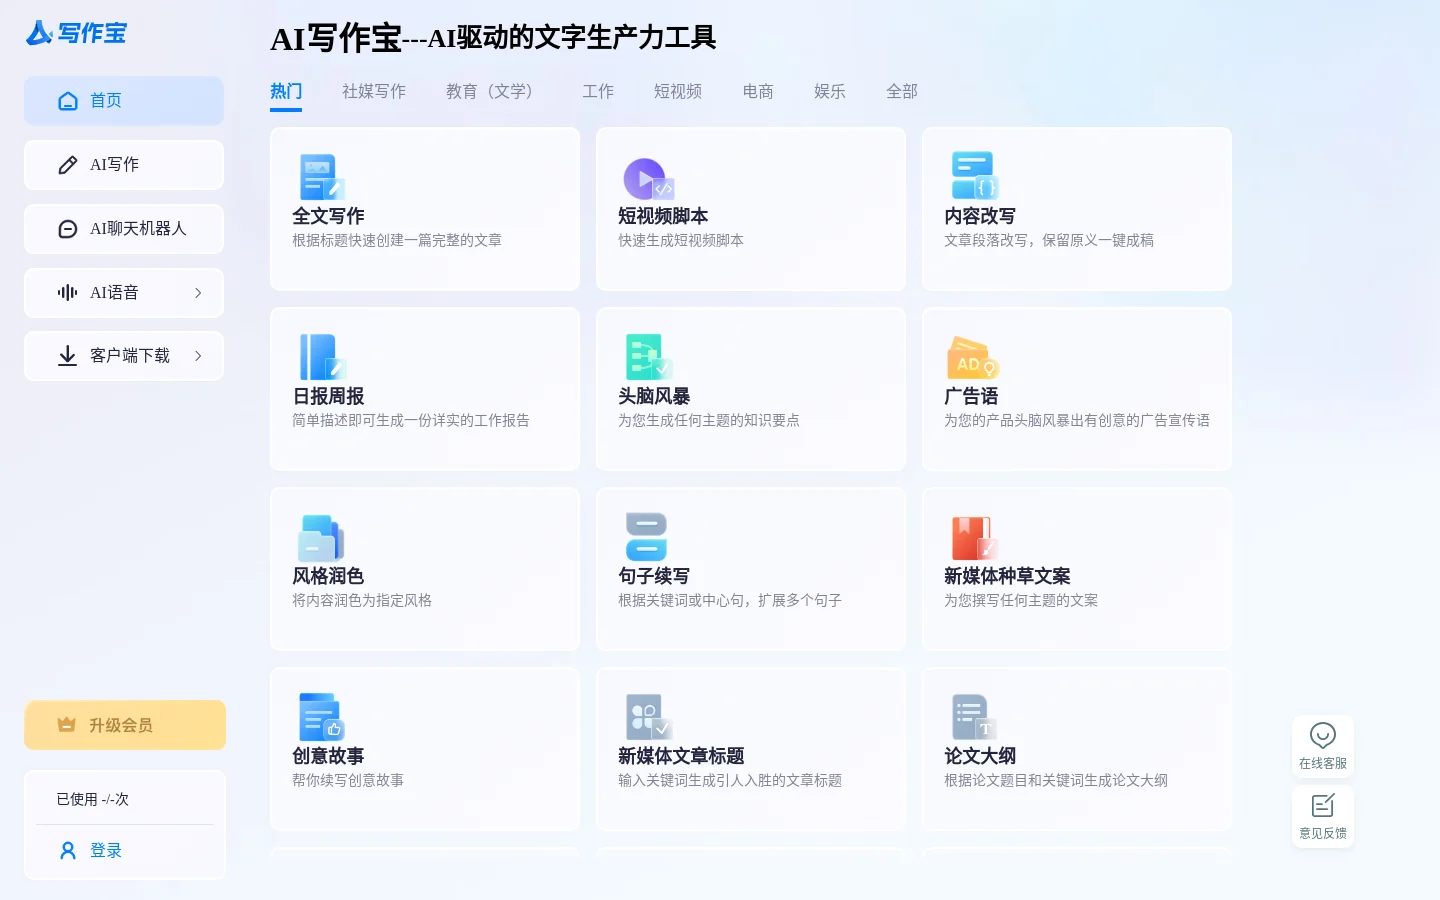Open the 广告语 card title

971,396
